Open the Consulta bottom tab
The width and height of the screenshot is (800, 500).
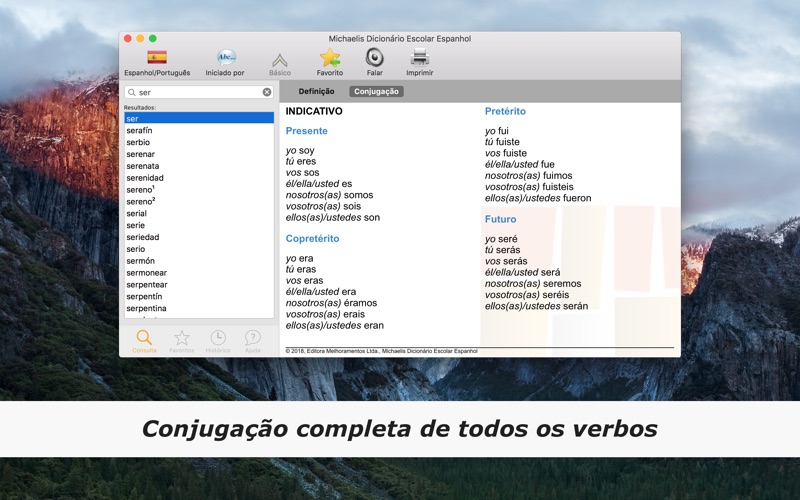tap(144, 341)
